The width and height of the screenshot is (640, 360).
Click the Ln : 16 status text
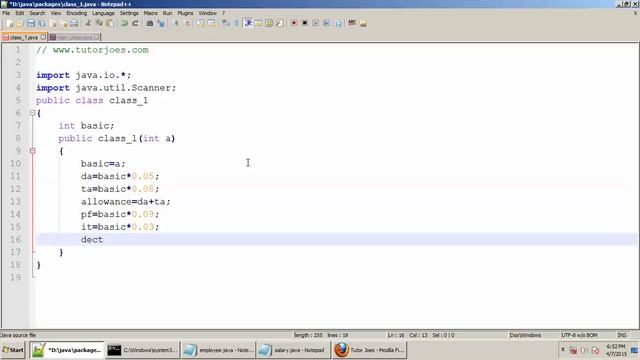(396, 335)
